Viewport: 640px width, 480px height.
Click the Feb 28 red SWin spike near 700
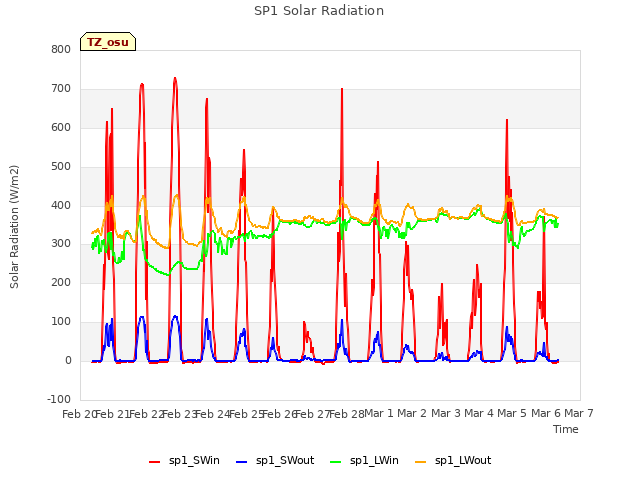(x=342, y=89)
